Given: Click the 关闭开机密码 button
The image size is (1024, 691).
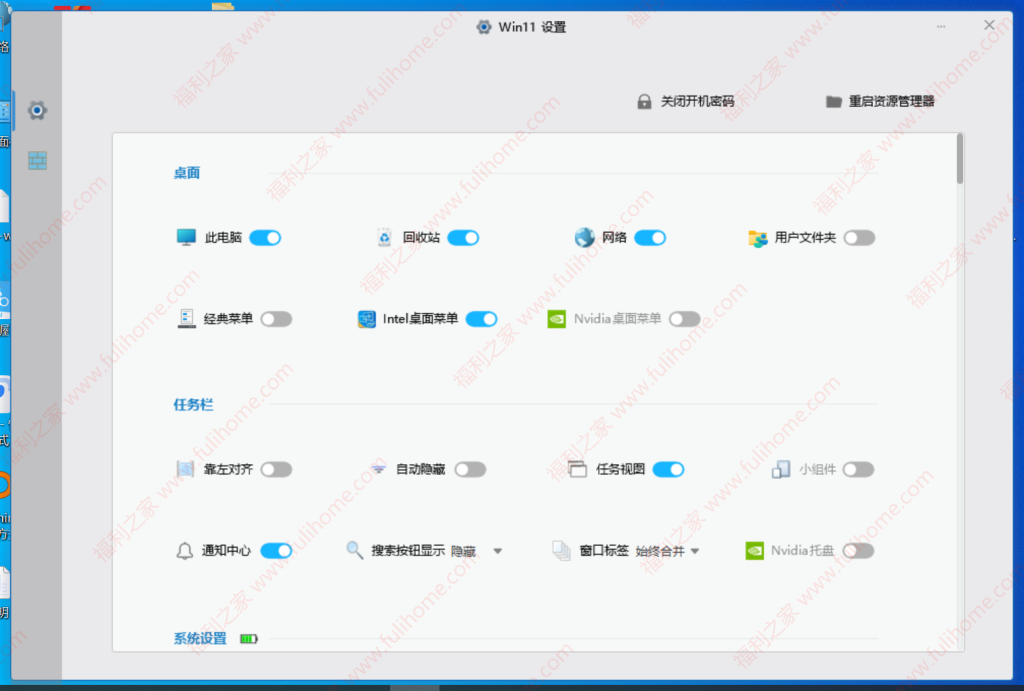Looking at the screenshot, I should [x=685, y=100].
